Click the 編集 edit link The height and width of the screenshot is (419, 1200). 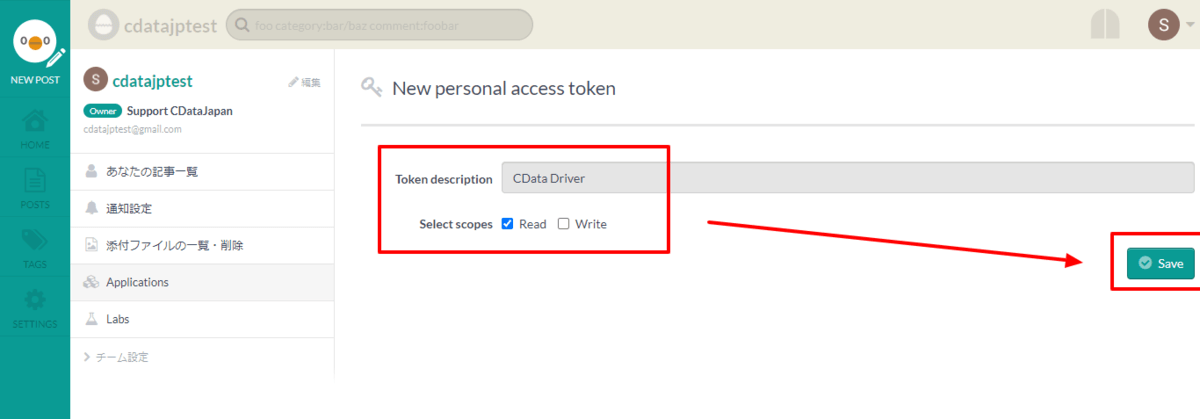tap(305, 82)
